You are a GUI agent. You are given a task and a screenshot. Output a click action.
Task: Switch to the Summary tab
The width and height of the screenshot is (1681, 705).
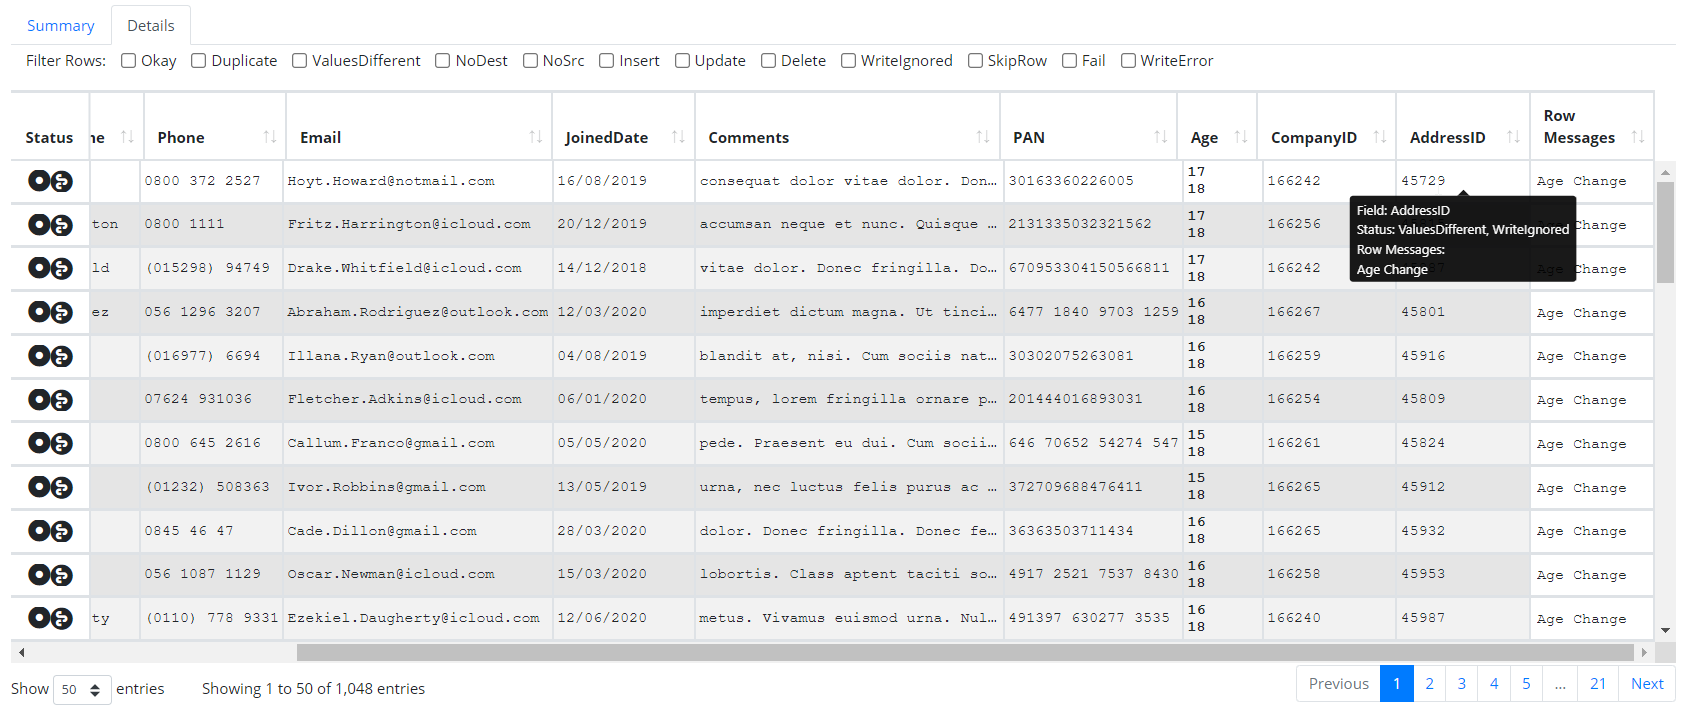point(60,26)
